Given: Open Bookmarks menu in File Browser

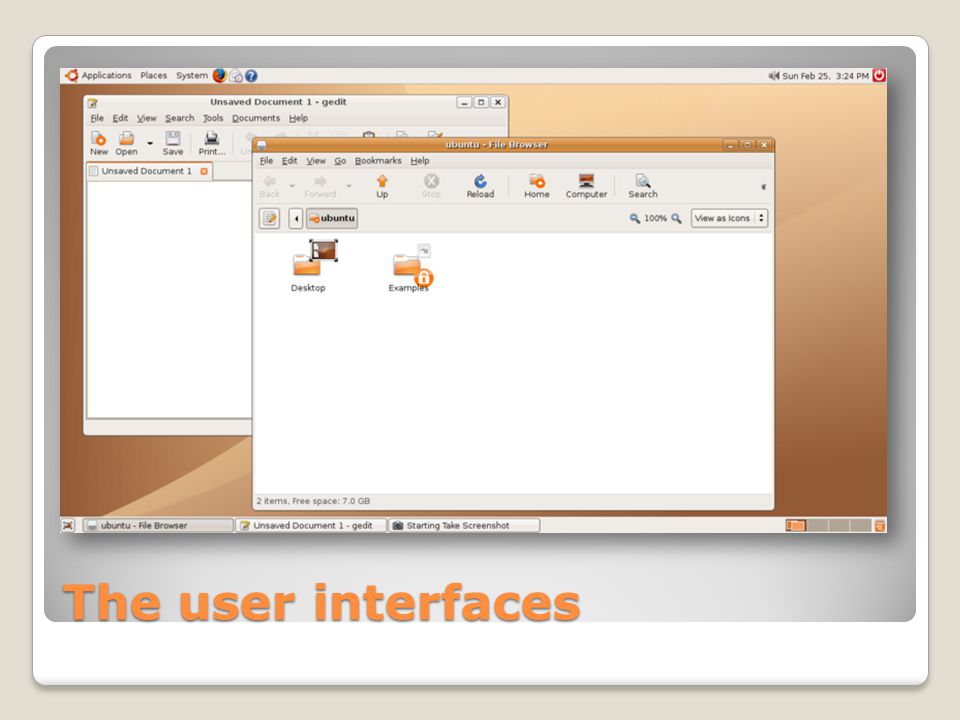Looking at the screenshot, I should tap(378, 160).
